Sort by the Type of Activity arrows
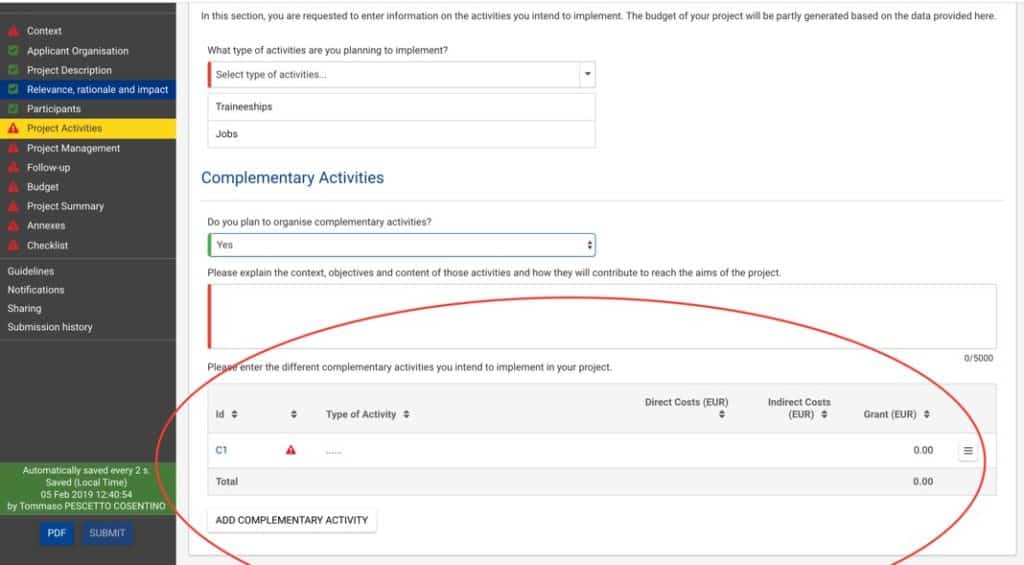 click(406, 414)
